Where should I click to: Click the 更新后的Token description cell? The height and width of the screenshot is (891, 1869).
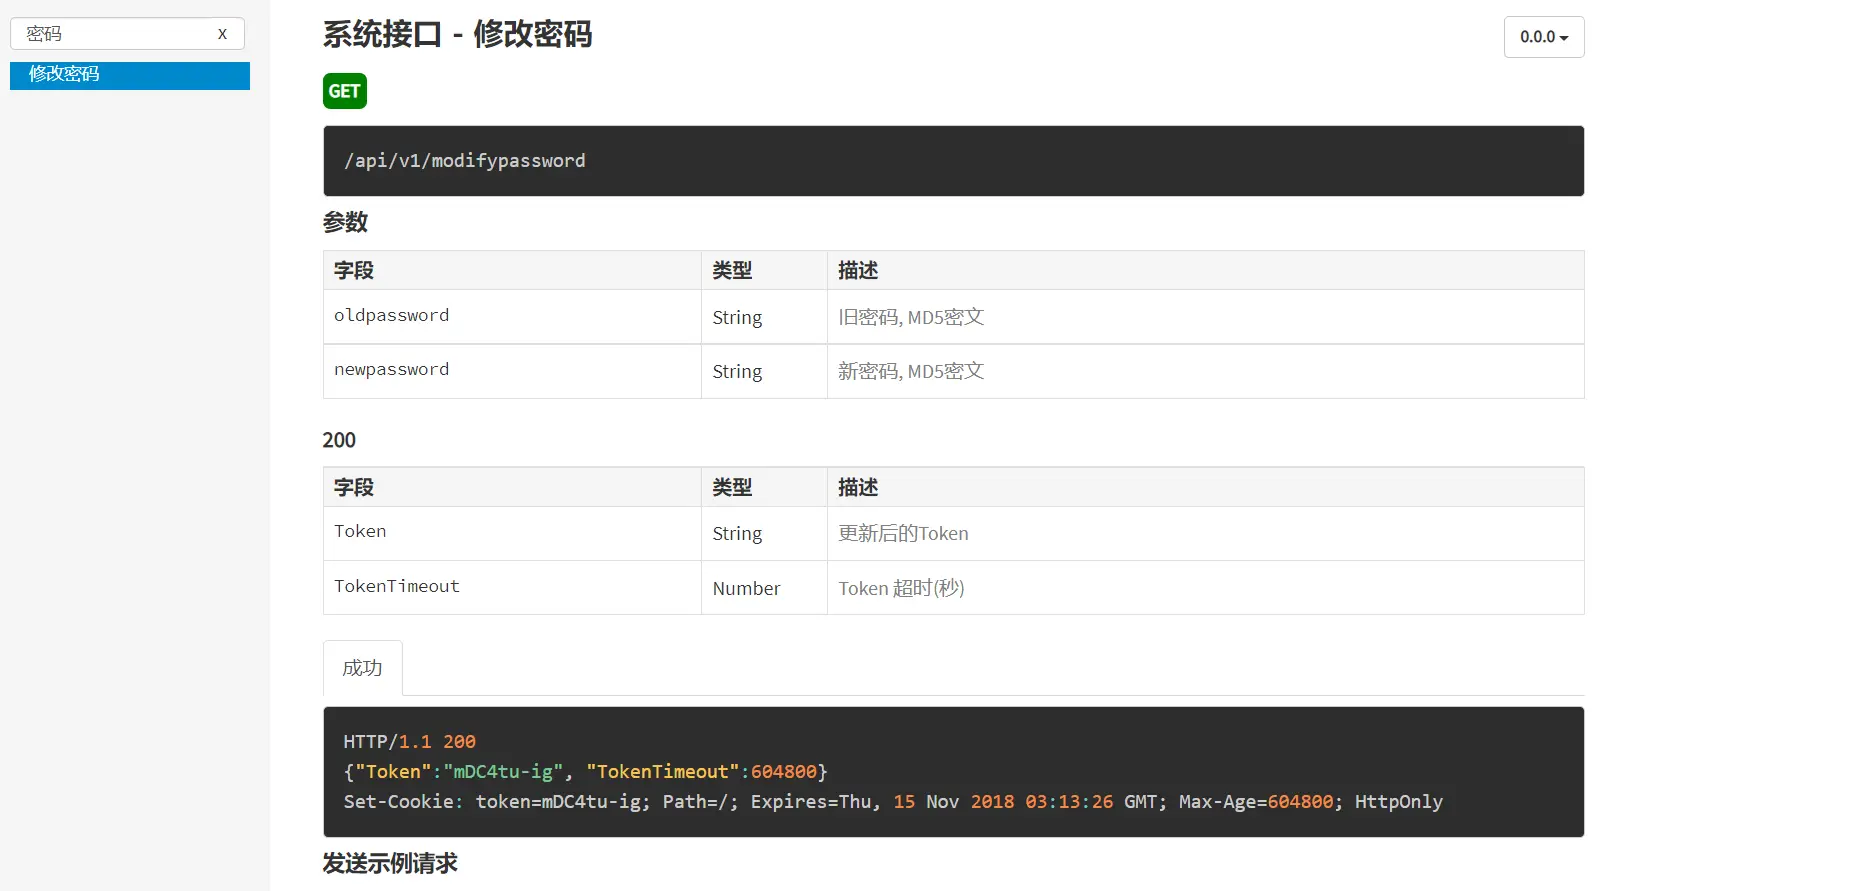[x=903, y=534]
